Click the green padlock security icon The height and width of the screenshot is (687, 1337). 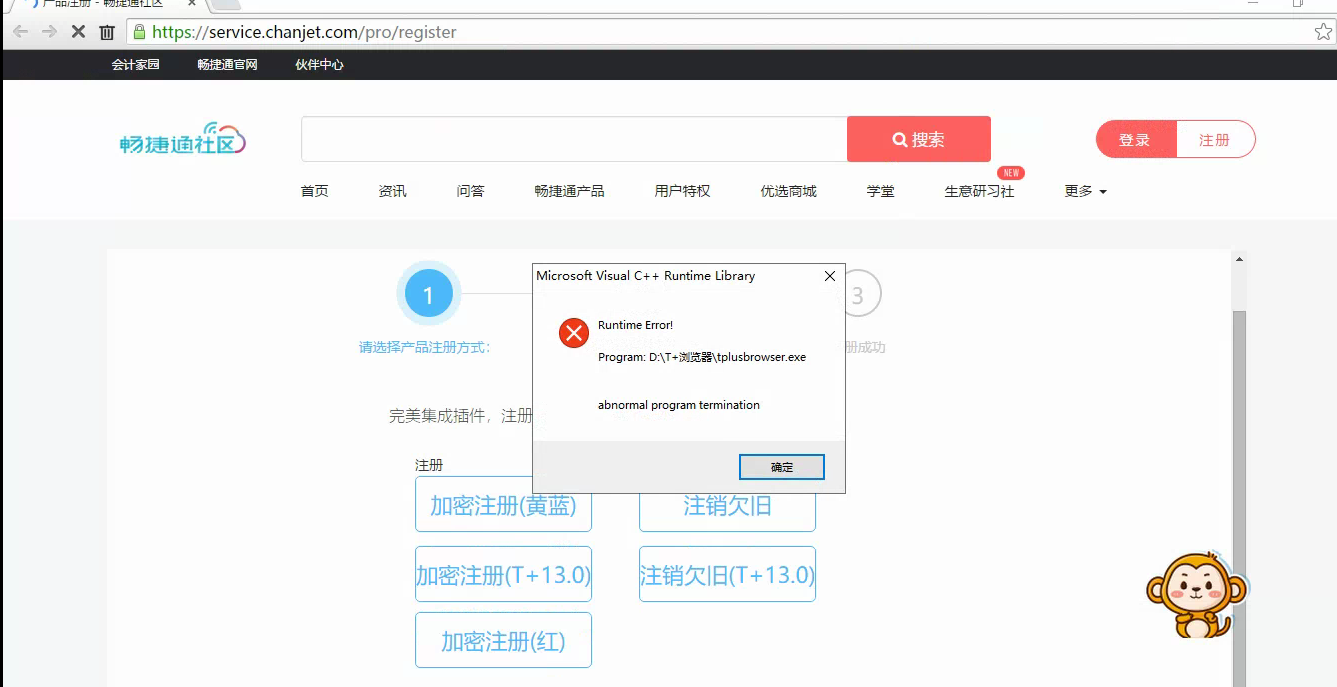(139, 32)
